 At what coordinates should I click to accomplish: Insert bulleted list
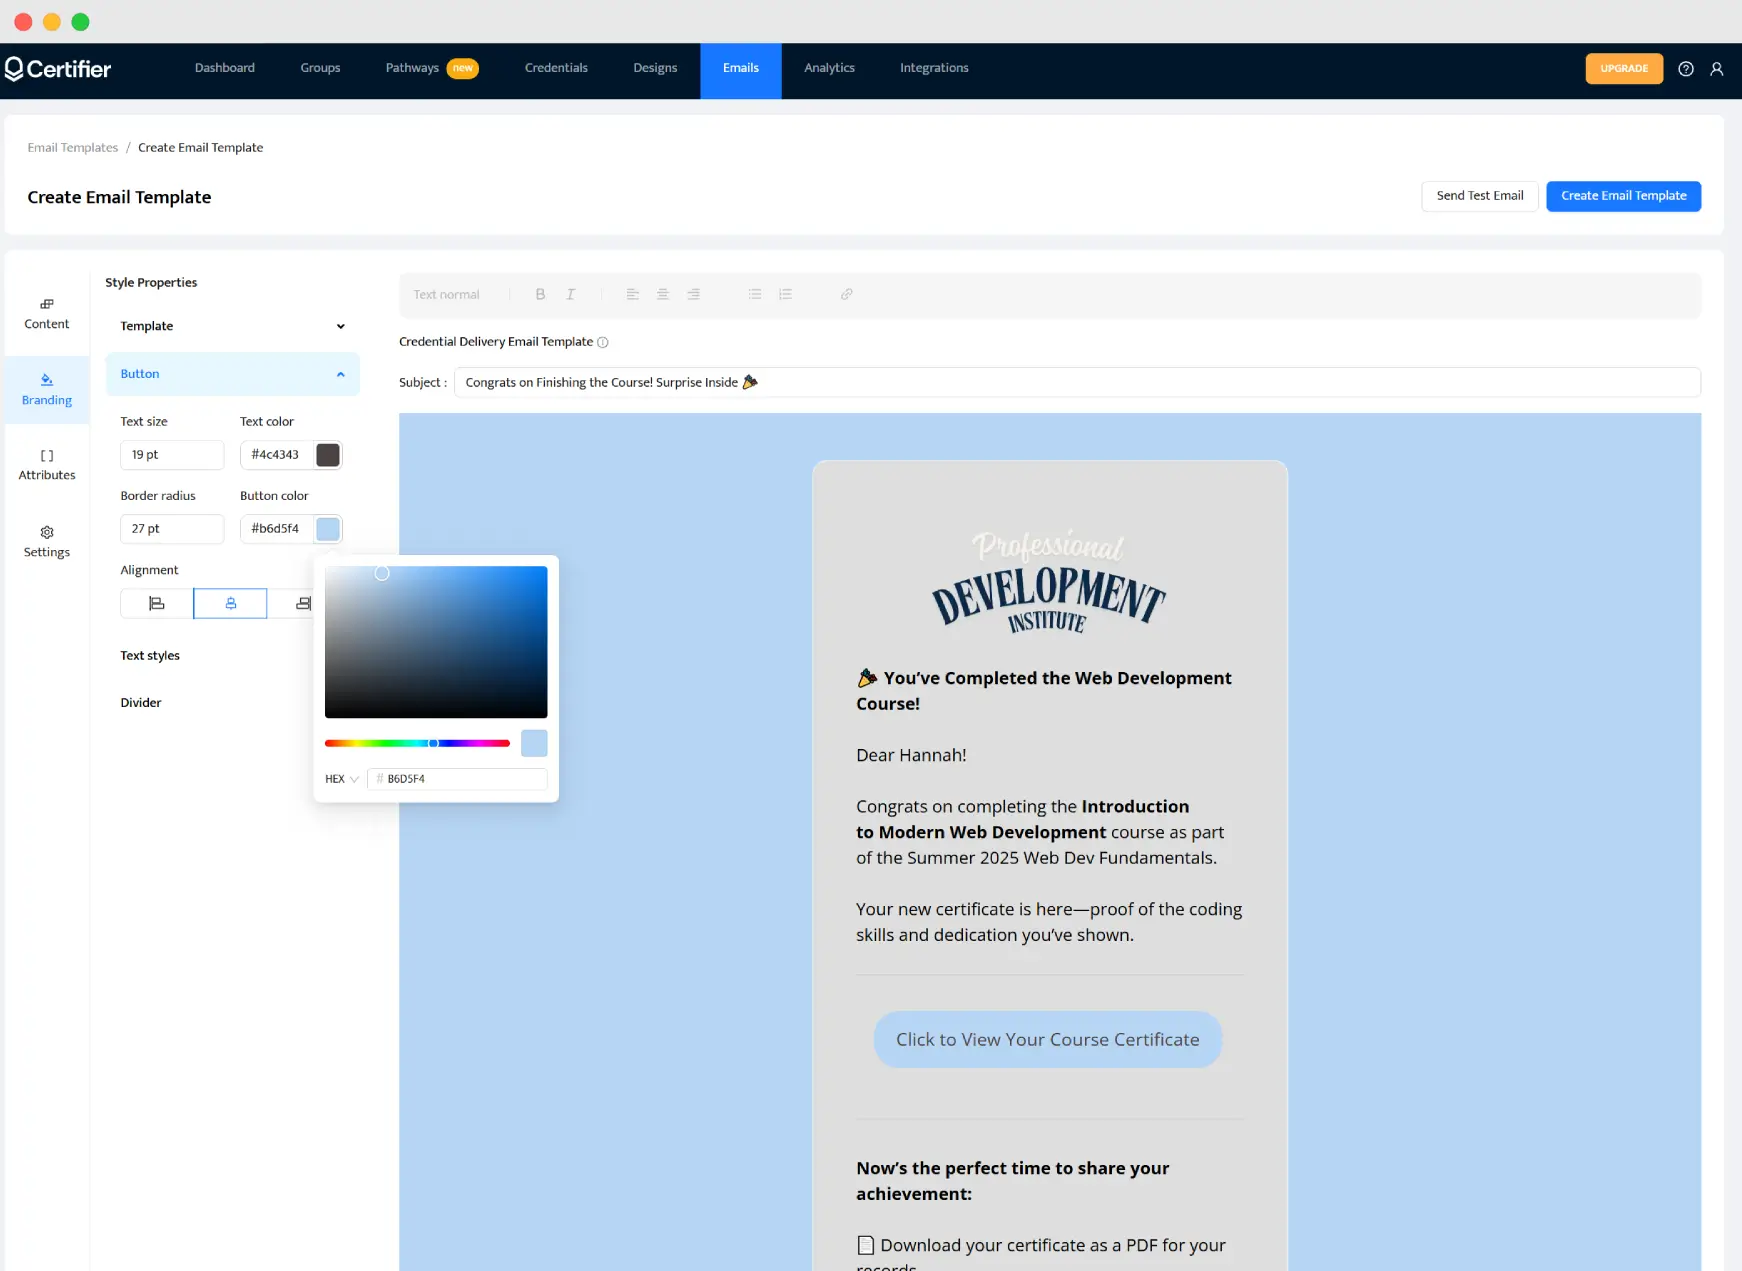(755, 294)
